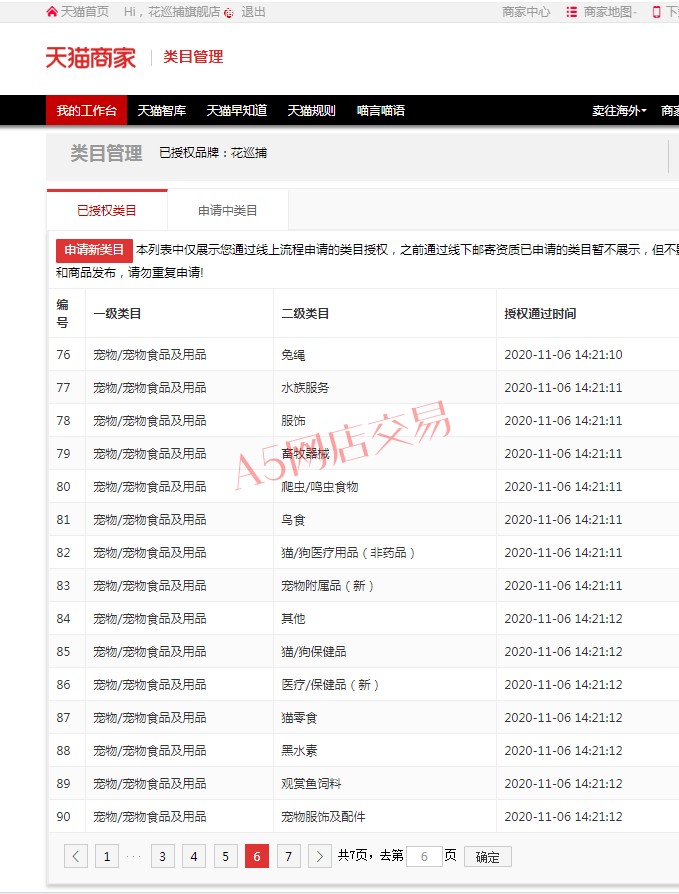Go to page 7 in pagination
Viewport: 679px width, 894px height.
click(288, 856)
